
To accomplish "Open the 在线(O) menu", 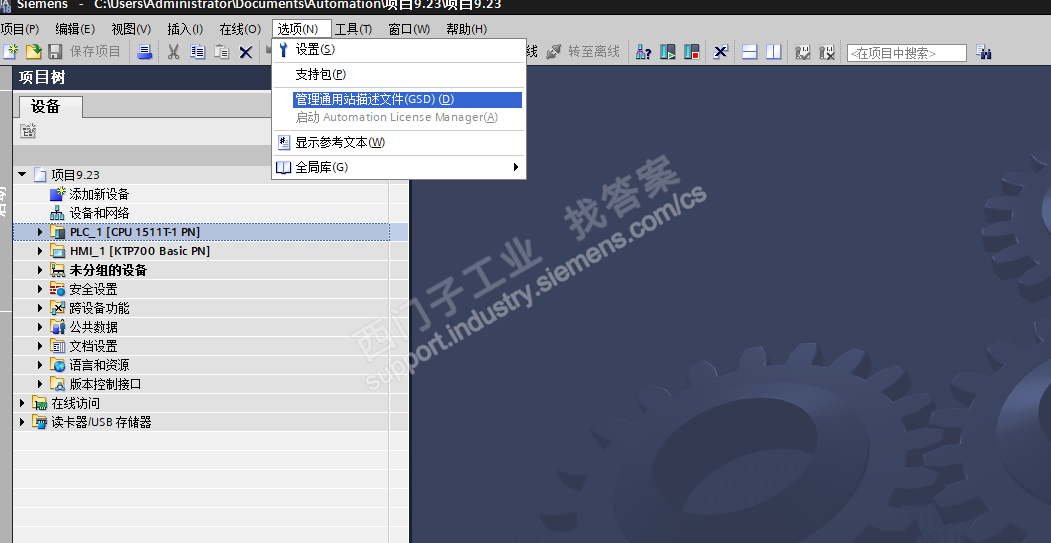I will tap(240, 29).
